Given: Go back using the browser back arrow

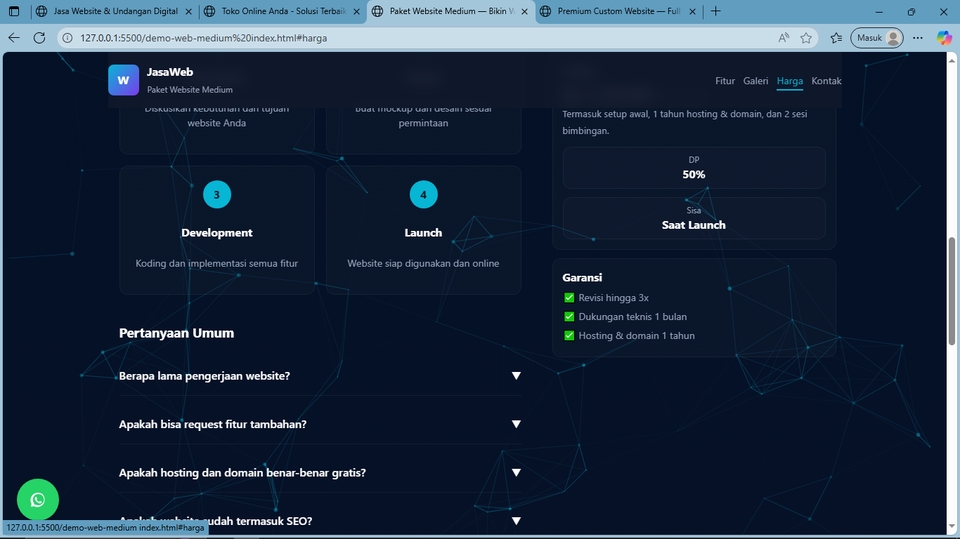Looking at the screenshot, I should [x=14, y=38].
